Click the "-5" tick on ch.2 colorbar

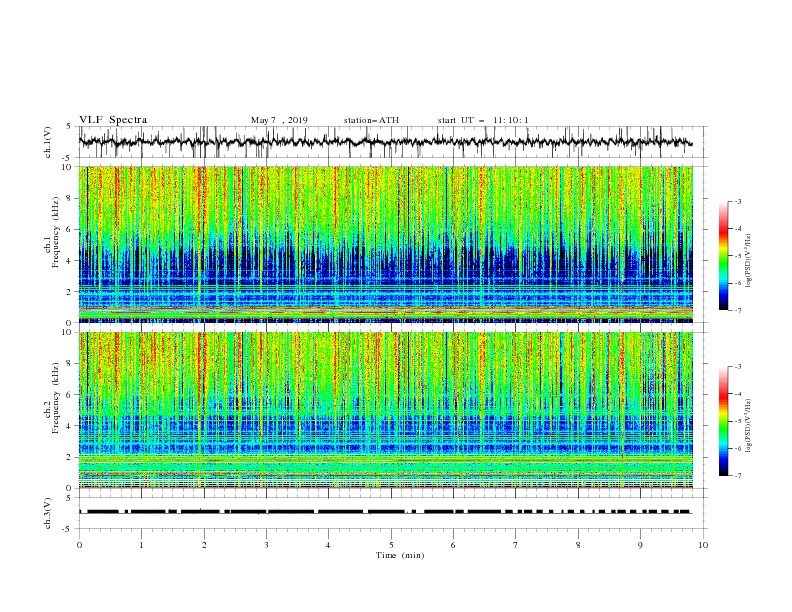tap(737, 421)
